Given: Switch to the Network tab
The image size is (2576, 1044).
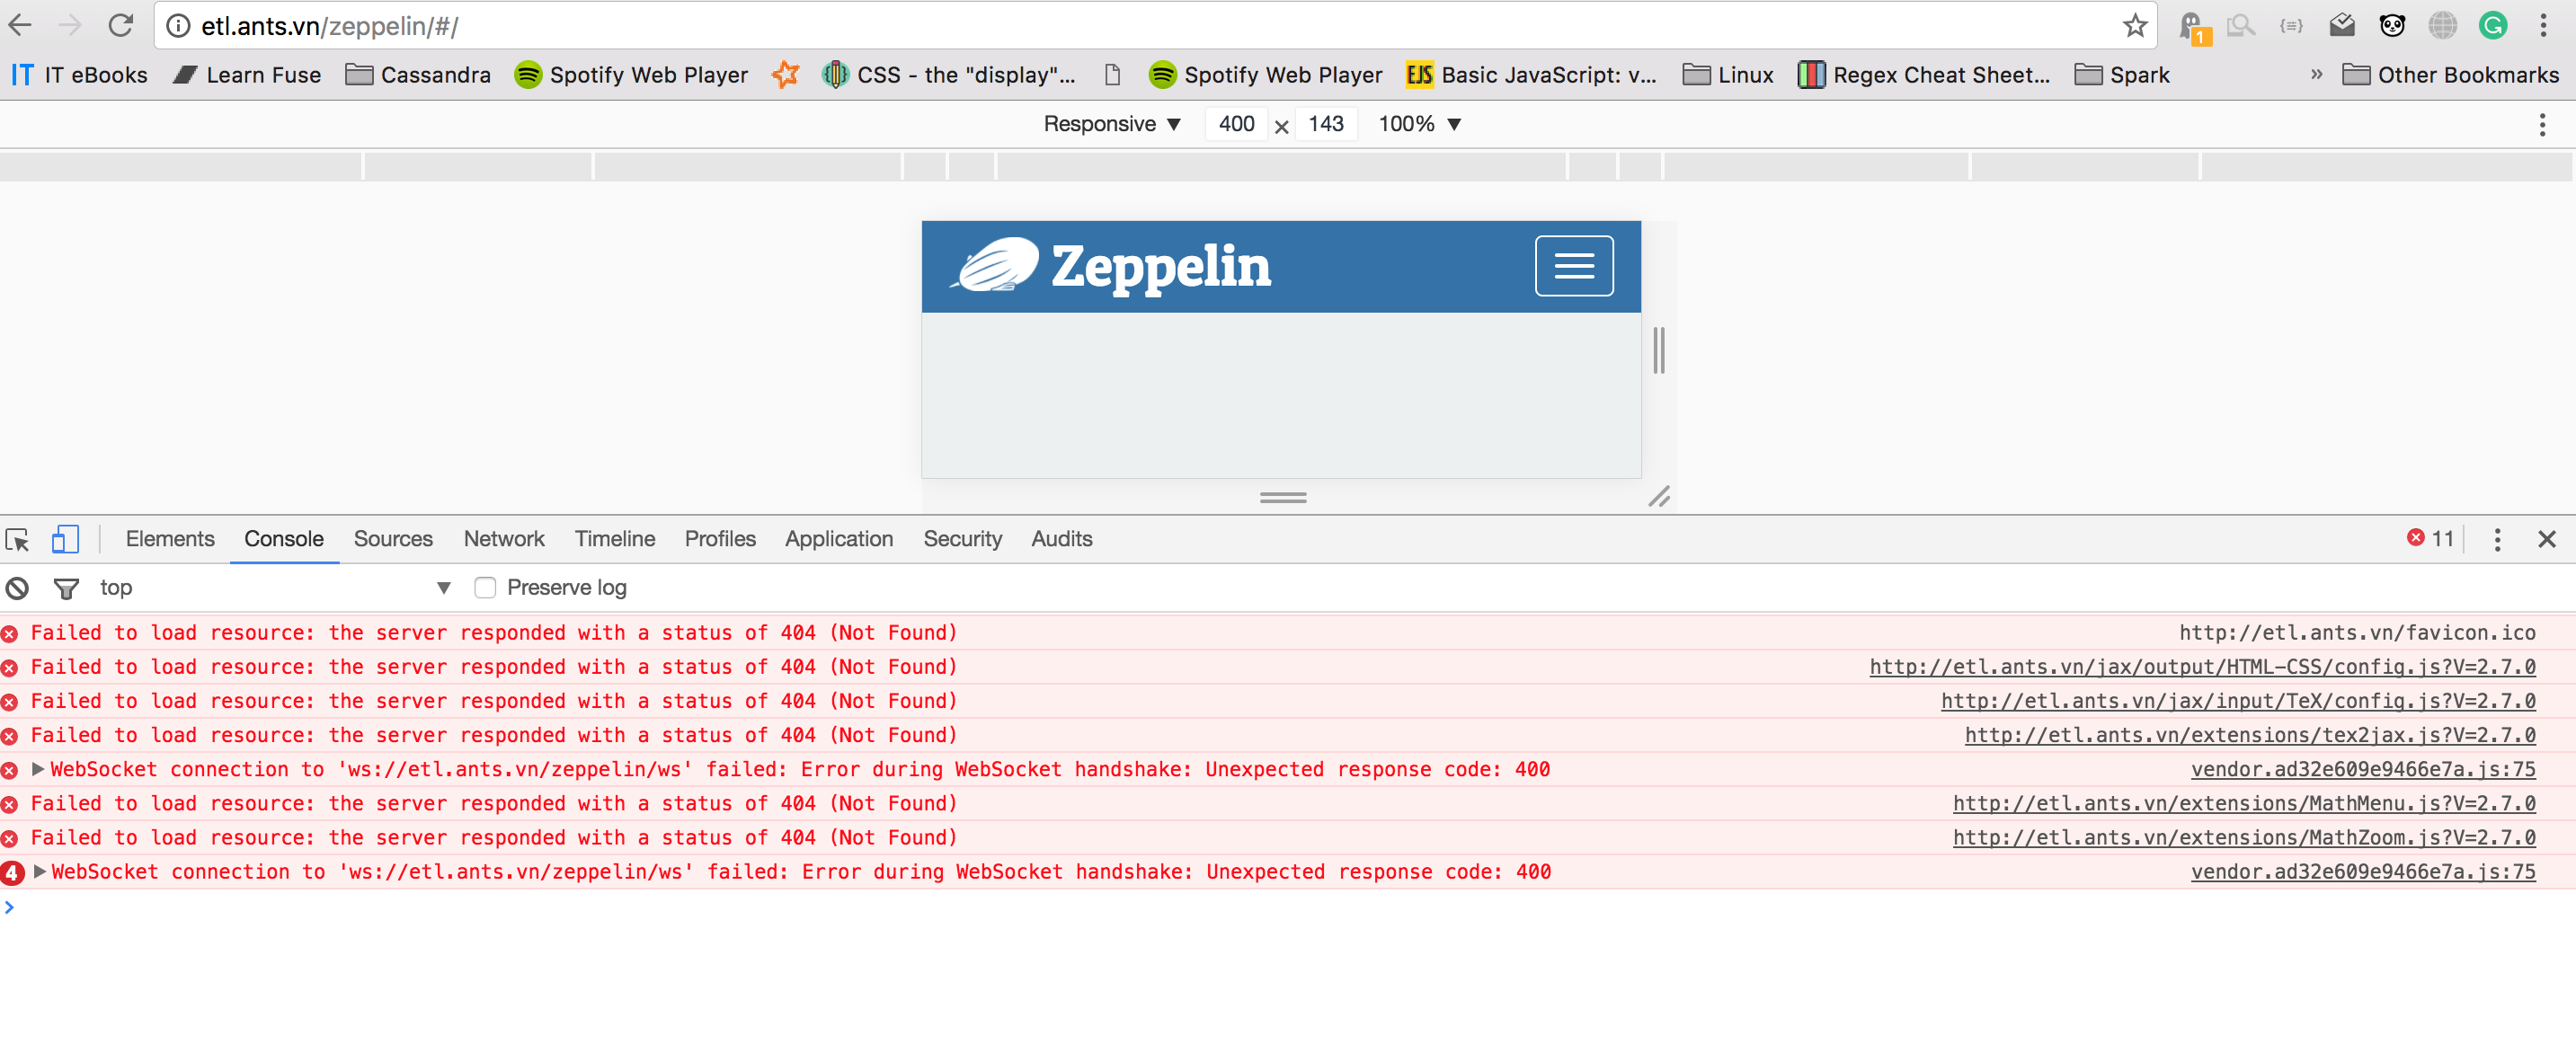Looking at the screenshot, I should (503, 539).
